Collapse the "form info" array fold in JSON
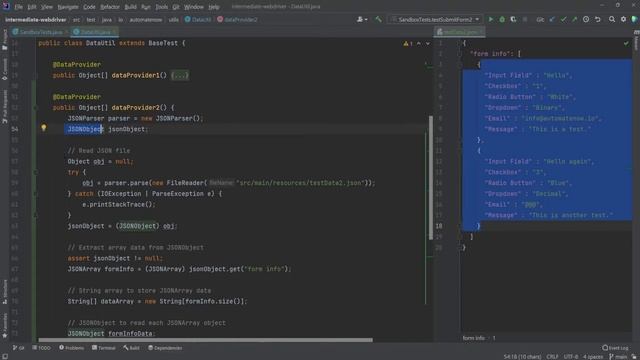Image resolution: width=640 pixels, height=360 pixels. click(x=460, y=54)
